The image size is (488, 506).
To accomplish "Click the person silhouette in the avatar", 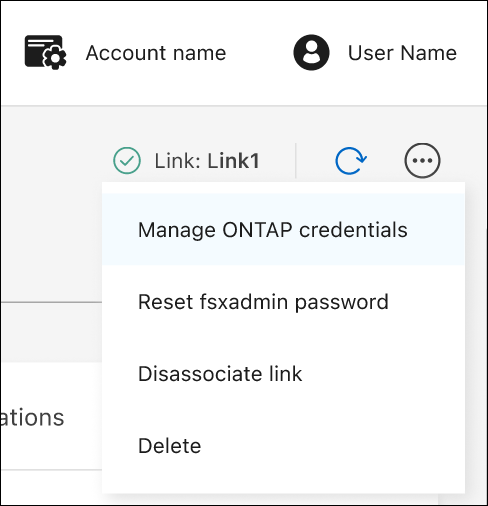I will [311, 52].
